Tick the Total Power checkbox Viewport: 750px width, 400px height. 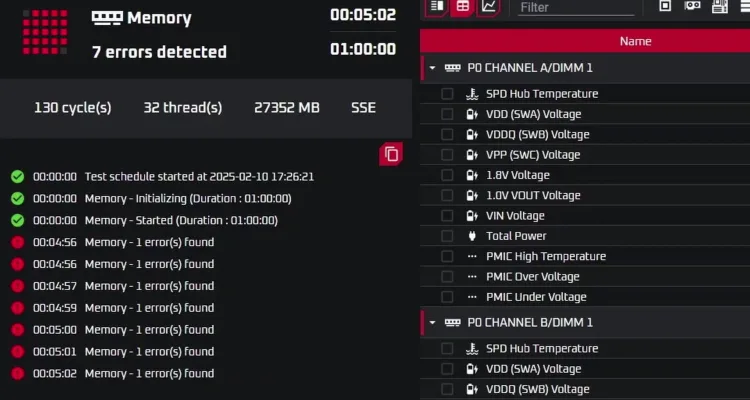447,236
